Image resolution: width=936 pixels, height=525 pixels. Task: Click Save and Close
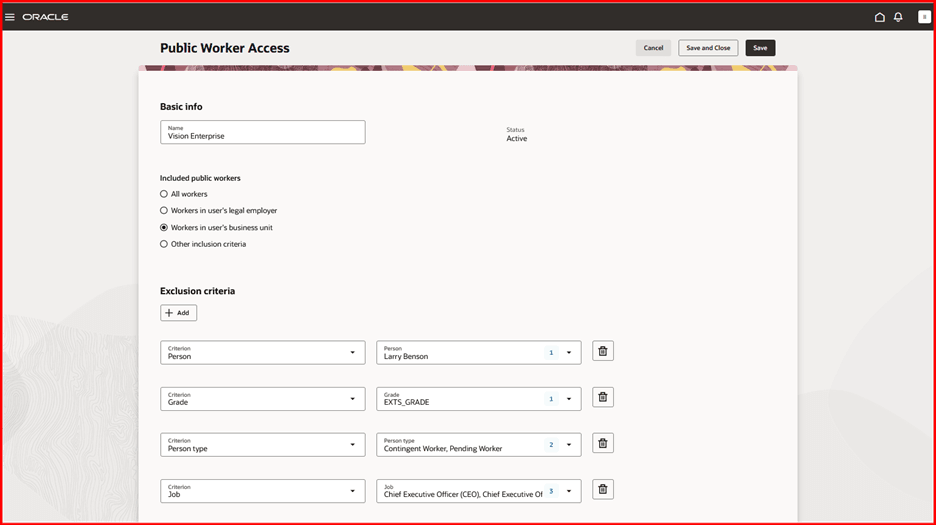click(708, 48)
